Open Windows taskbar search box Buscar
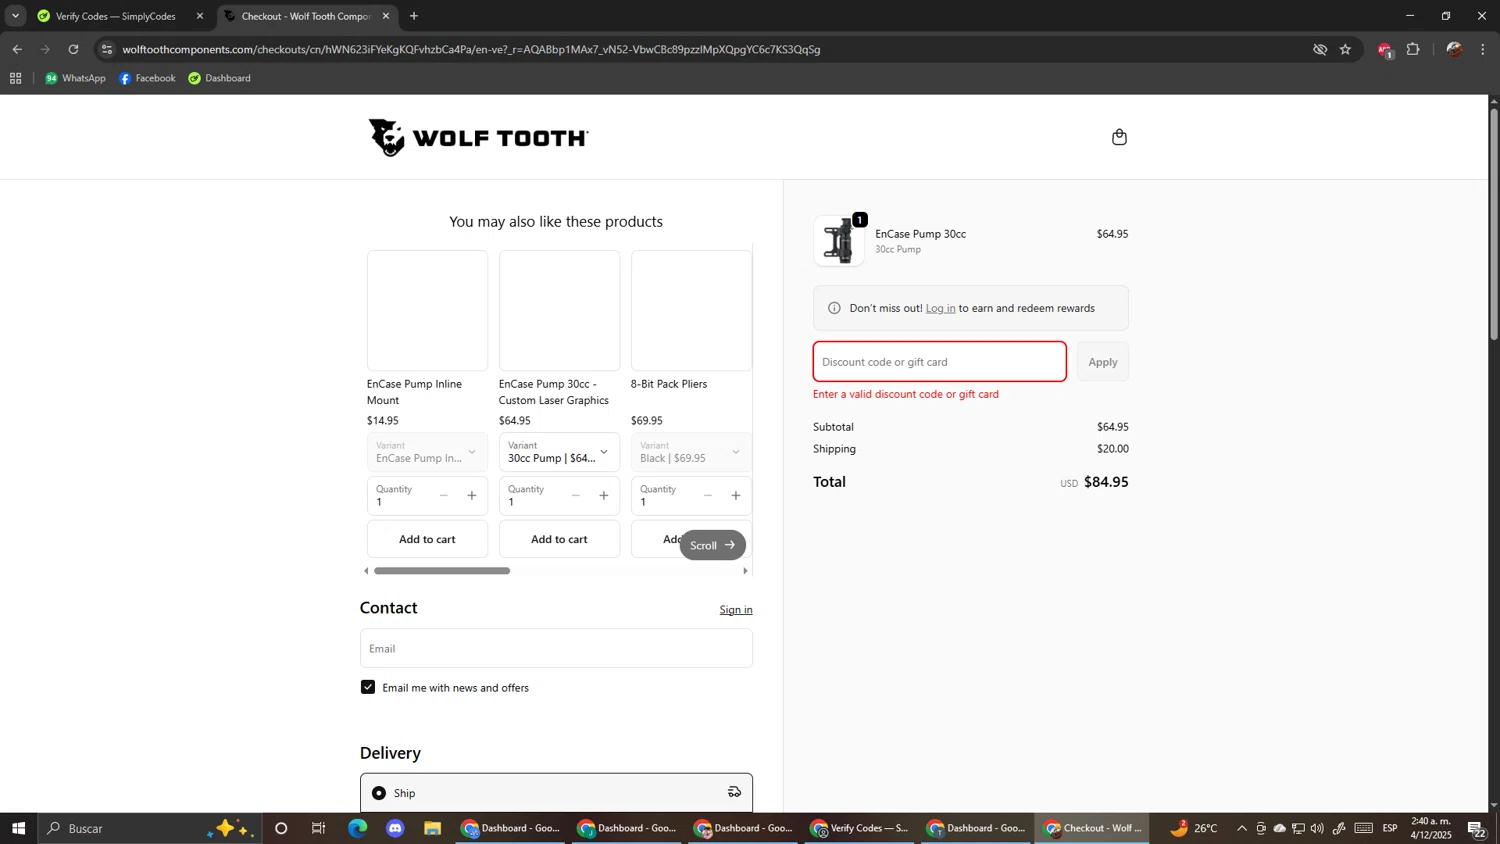This screenshot has width=1500, height=844. coord(150,828)
